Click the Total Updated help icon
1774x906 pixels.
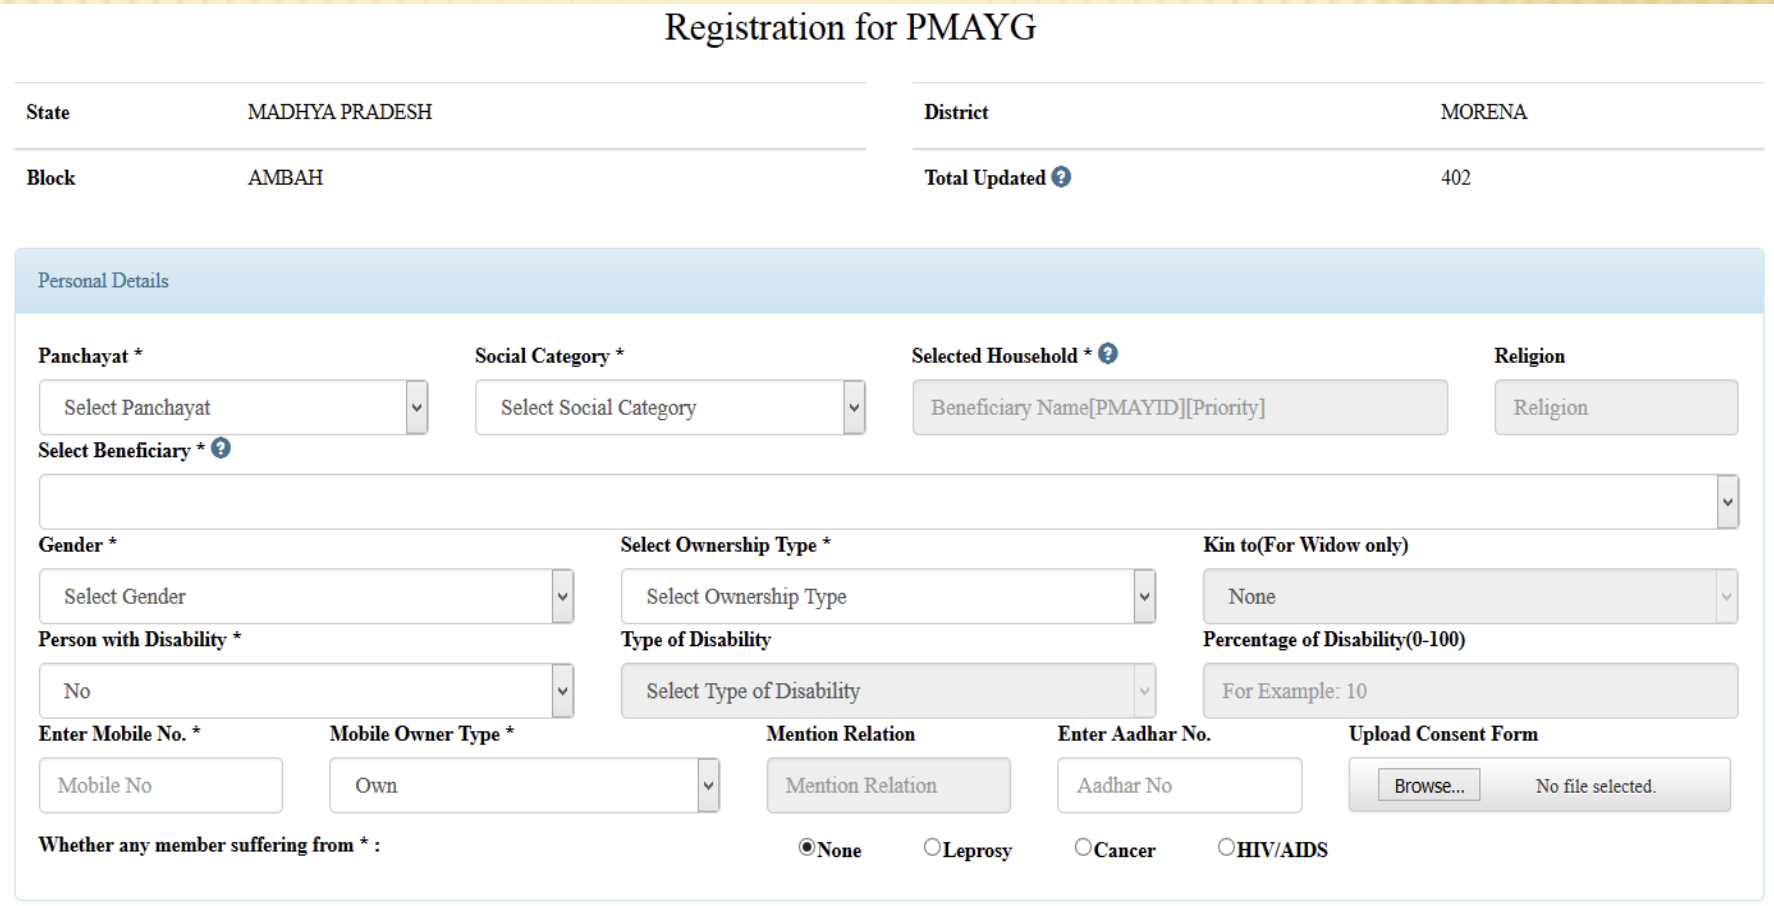(x=1062, y=176)
